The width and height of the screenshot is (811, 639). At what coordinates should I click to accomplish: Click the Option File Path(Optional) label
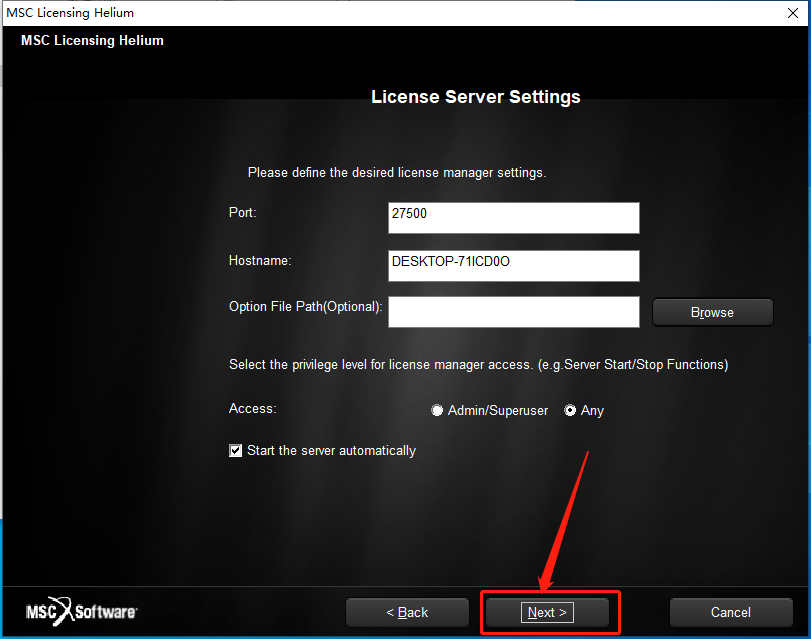coord(306,307)
